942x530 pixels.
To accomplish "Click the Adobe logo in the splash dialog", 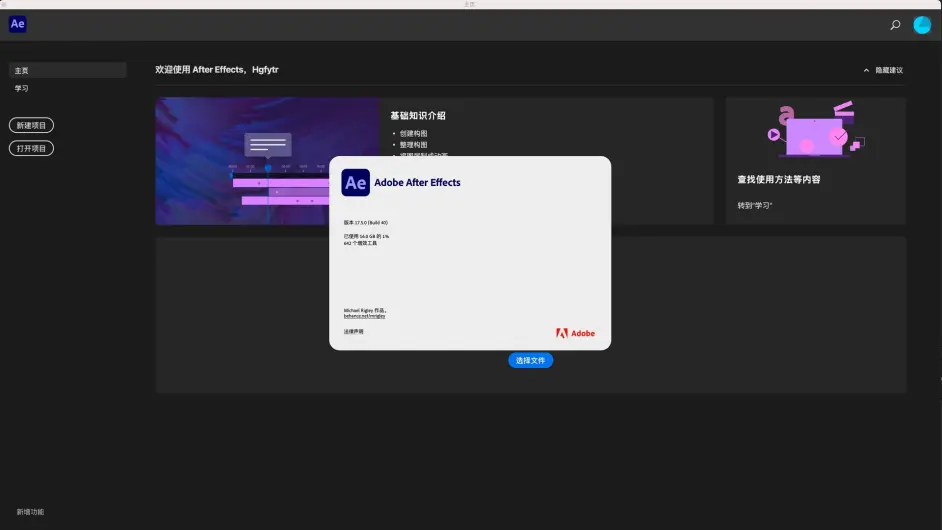I will [575, 333].
